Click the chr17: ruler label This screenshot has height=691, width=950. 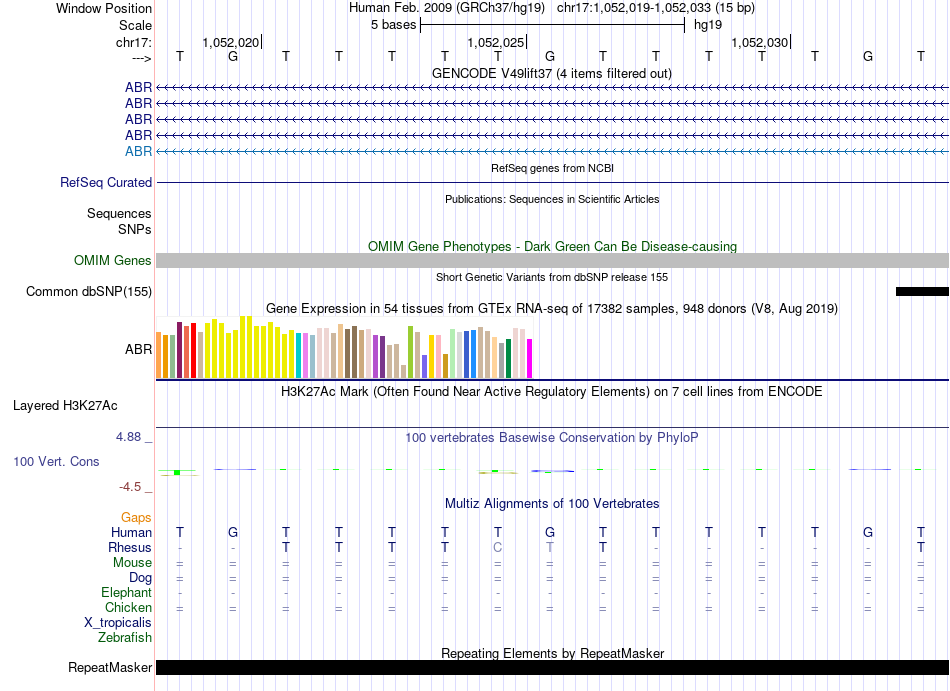134,42
